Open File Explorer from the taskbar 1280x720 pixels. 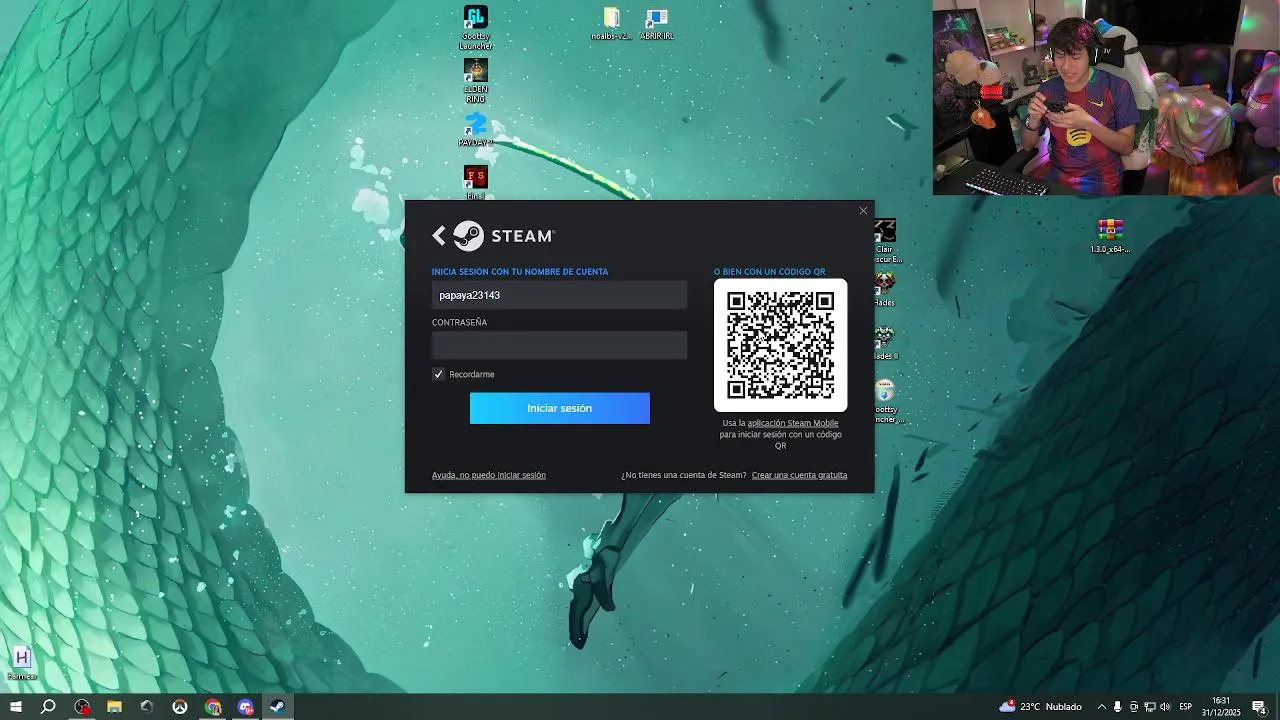point(114,707)
